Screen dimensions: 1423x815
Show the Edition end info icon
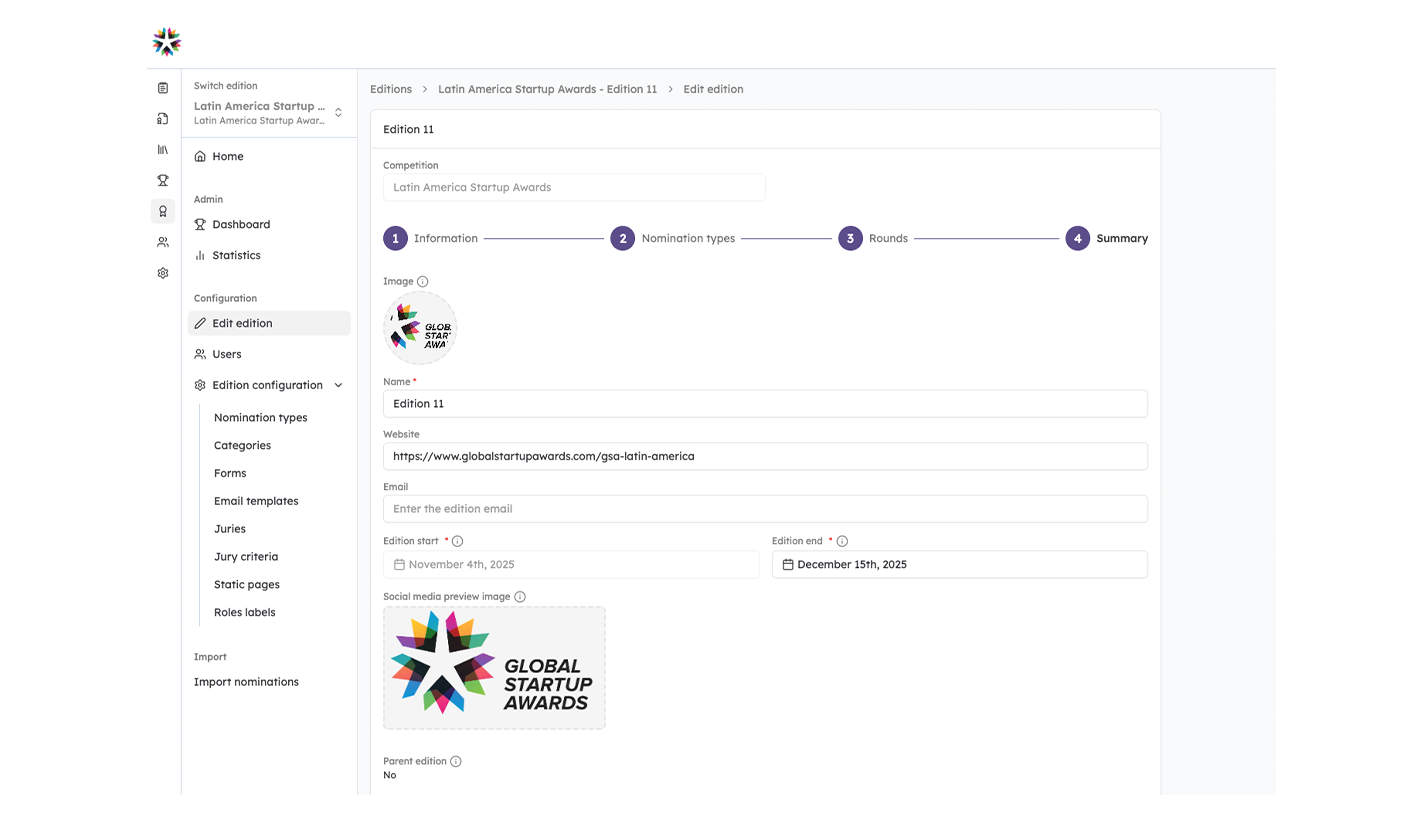coord(842,541)
